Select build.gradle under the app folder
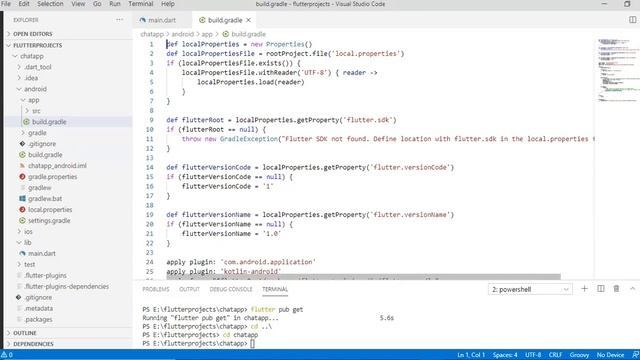Viewport: 640px width, 360px height. (49, 122)
